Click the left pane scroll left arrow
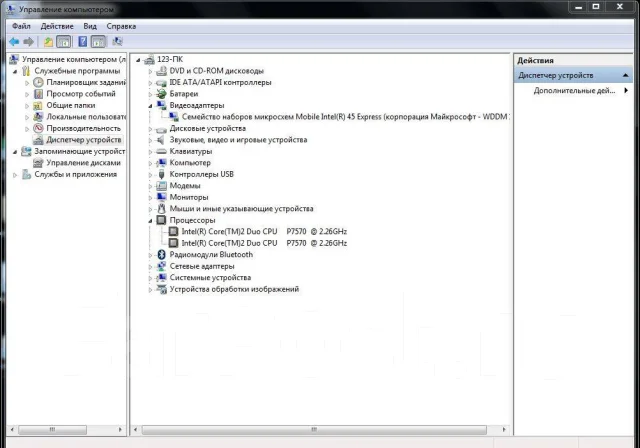The image size is (640, 448). (x=12, y=430)
